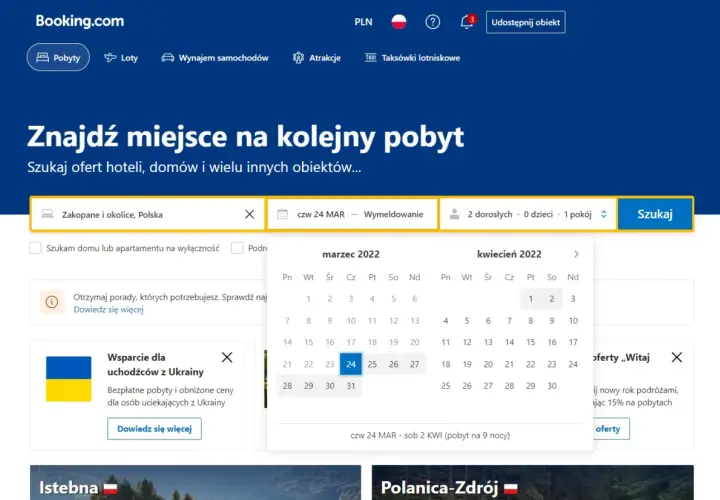The height and width of the screenshot is (500, 720).
Task: Select April 15 in calendar
Action: pos(531,342)
